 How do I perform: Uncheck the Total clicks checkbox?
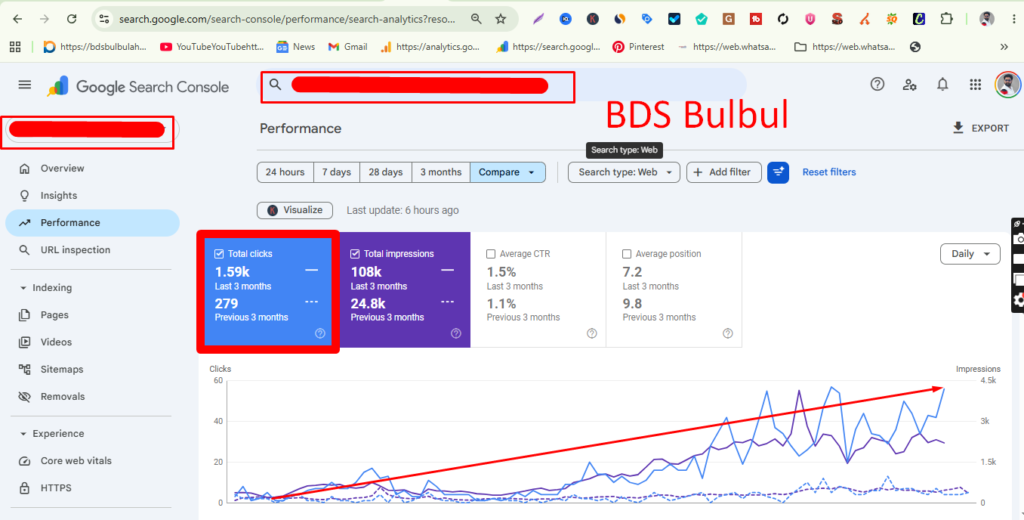pos(219,253)
